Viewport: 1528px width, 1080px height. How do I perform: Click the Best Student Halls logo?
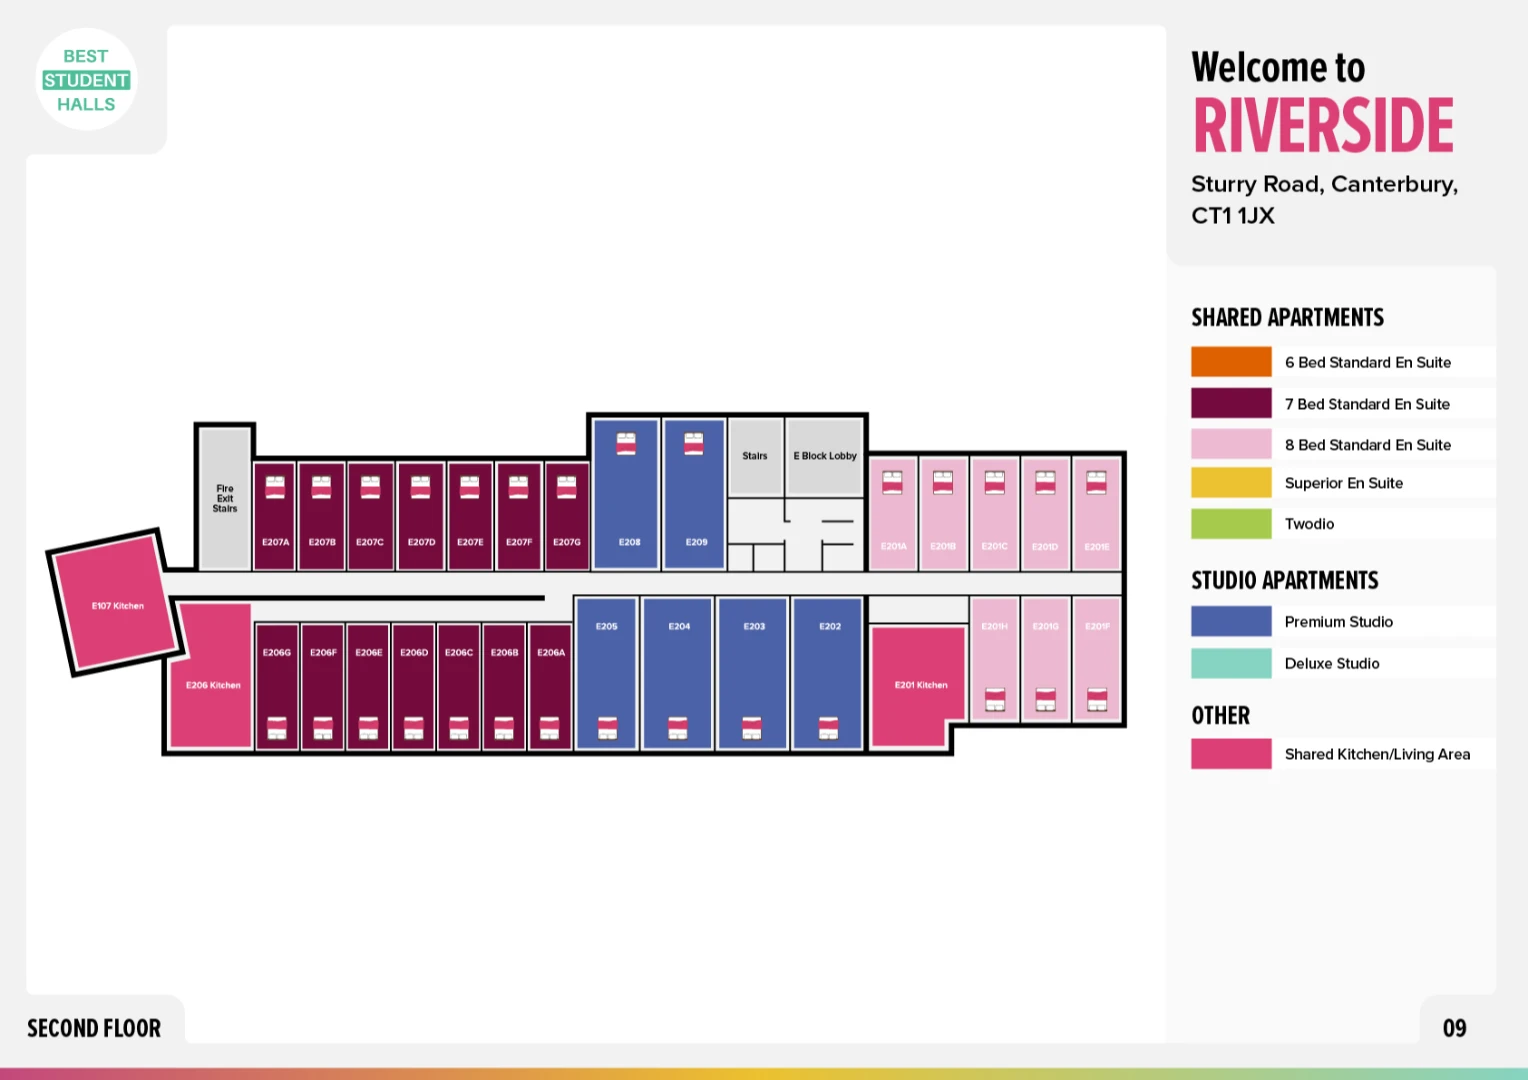coord(86,80)
